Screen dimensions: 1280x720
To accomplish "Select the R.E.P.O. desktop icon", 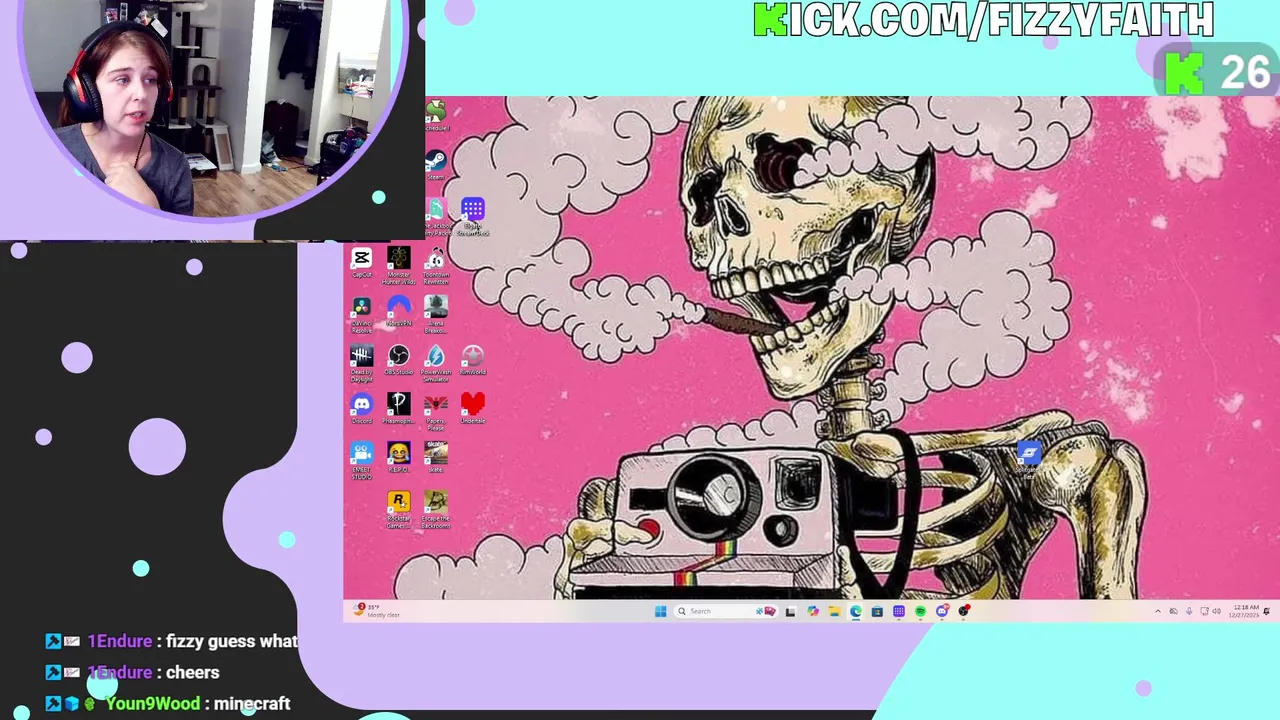I will click(x=398, y=457).
